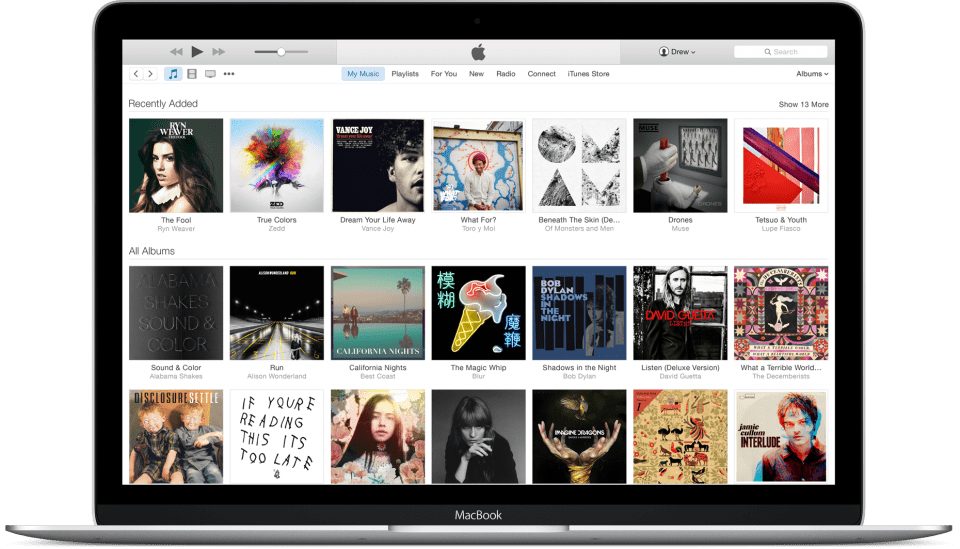
Task: Open the True Colors album artwork
Action: point(277,165)
